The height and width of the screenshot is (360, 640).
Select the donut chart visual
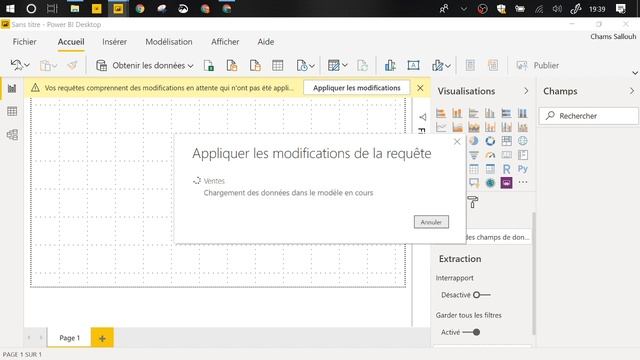490,141
